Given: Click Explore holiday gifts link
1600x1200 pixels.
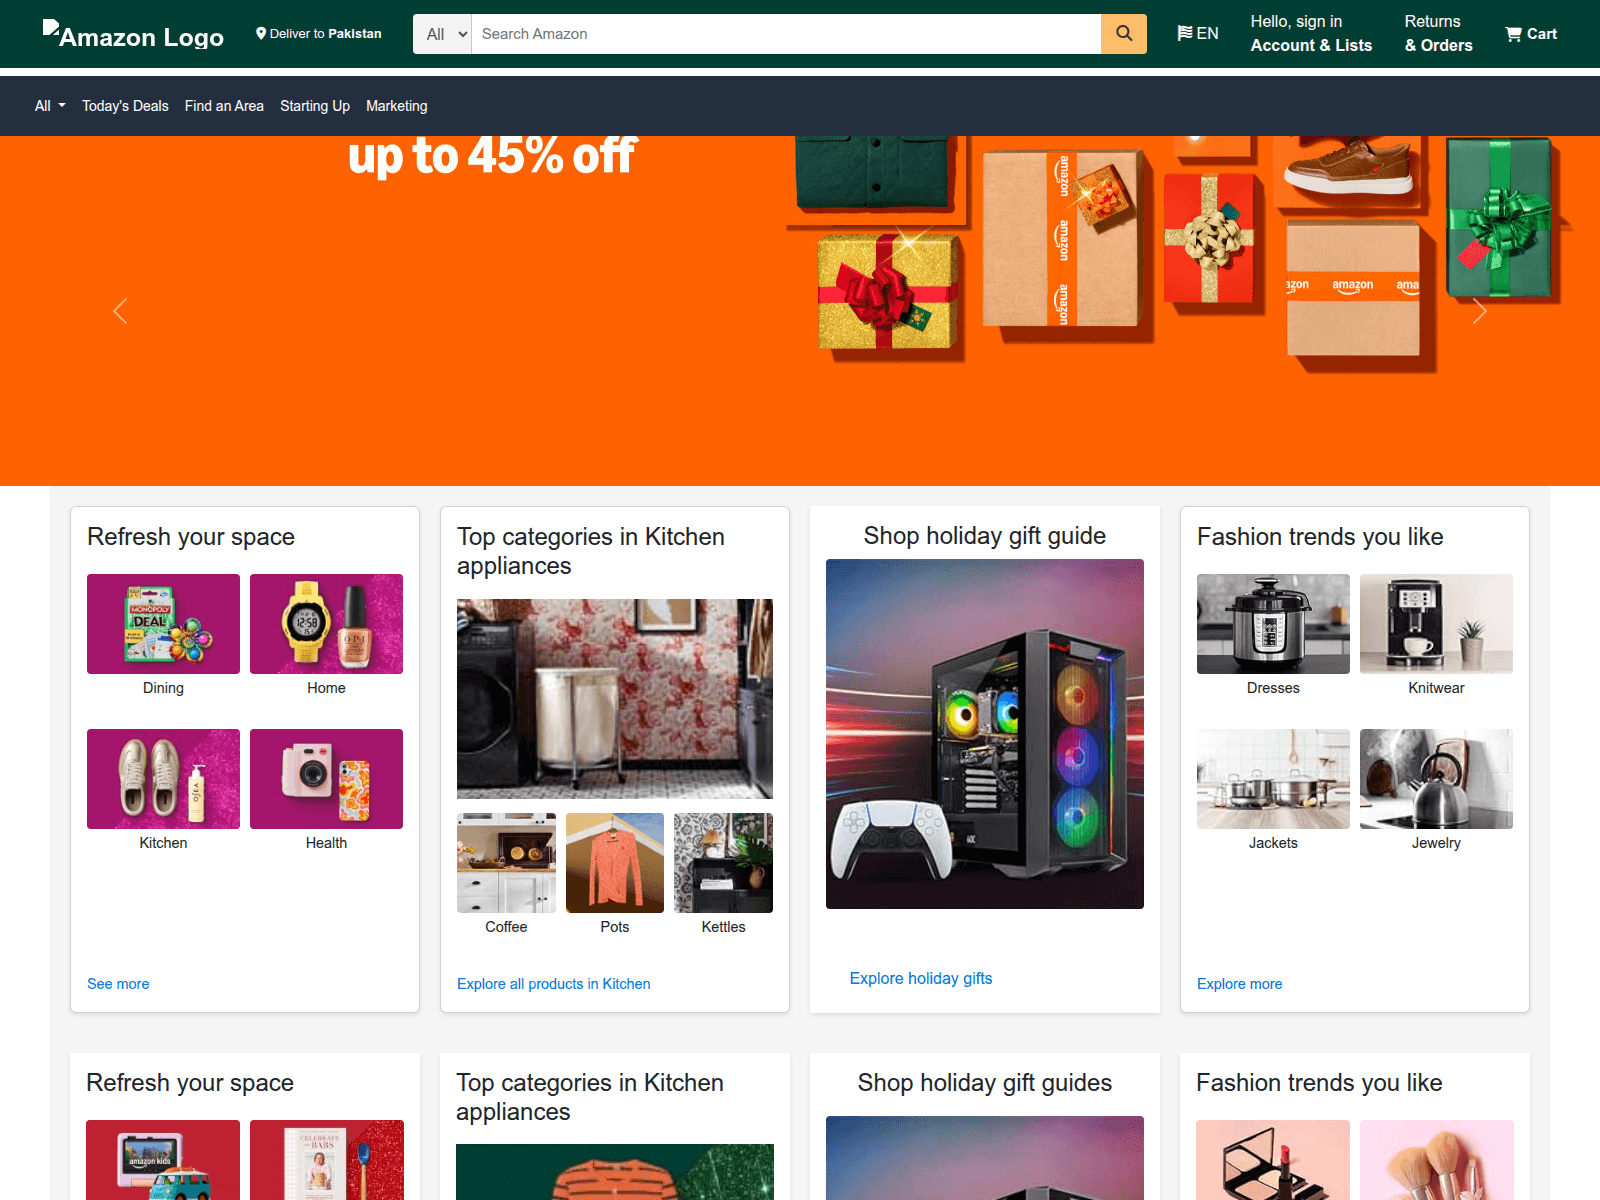Looking at the screenshot, I should (920, 978).
